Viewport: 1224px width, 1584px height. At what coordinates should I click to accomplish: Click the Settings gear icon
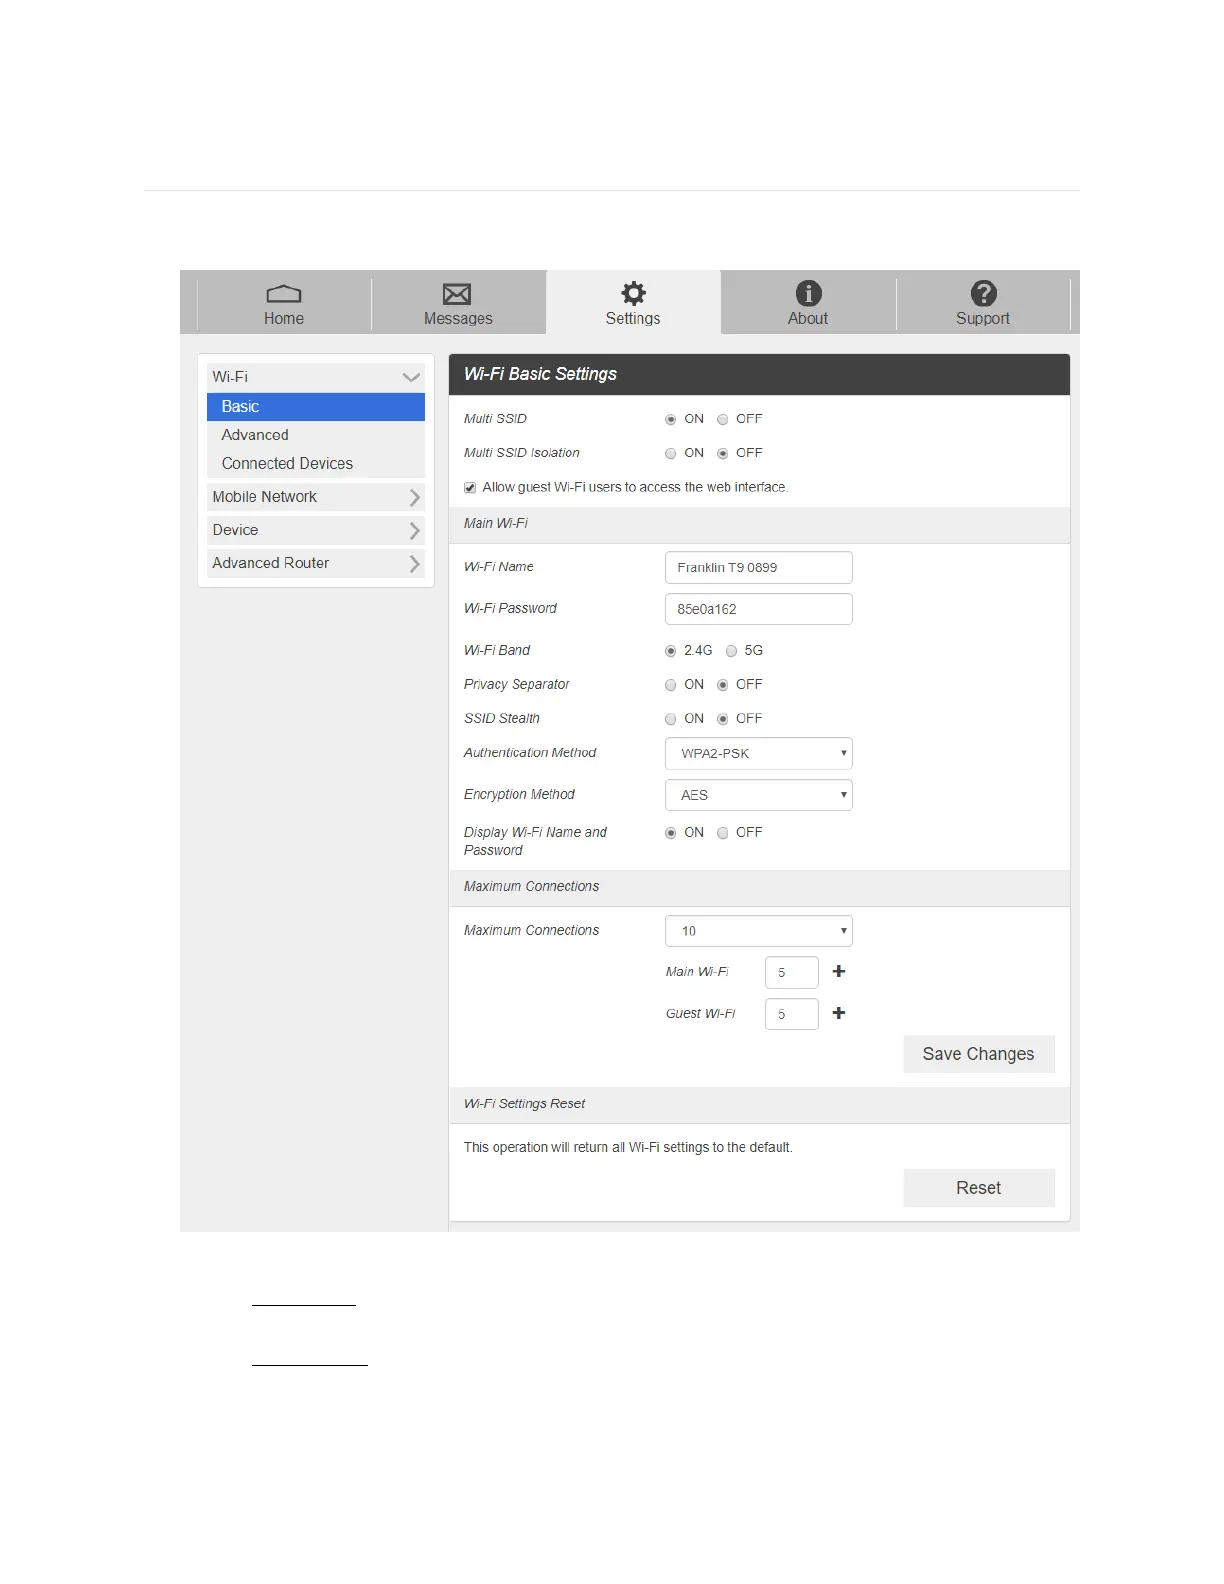pos(633,293)
